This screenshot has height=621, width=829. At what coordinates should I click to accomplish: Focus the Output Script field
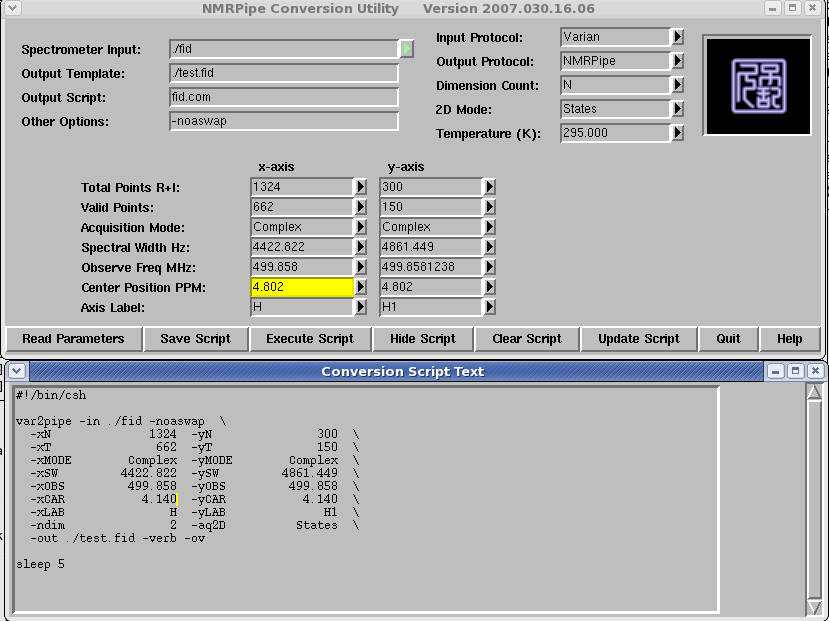pyautogui.click(x=284, y=97)
